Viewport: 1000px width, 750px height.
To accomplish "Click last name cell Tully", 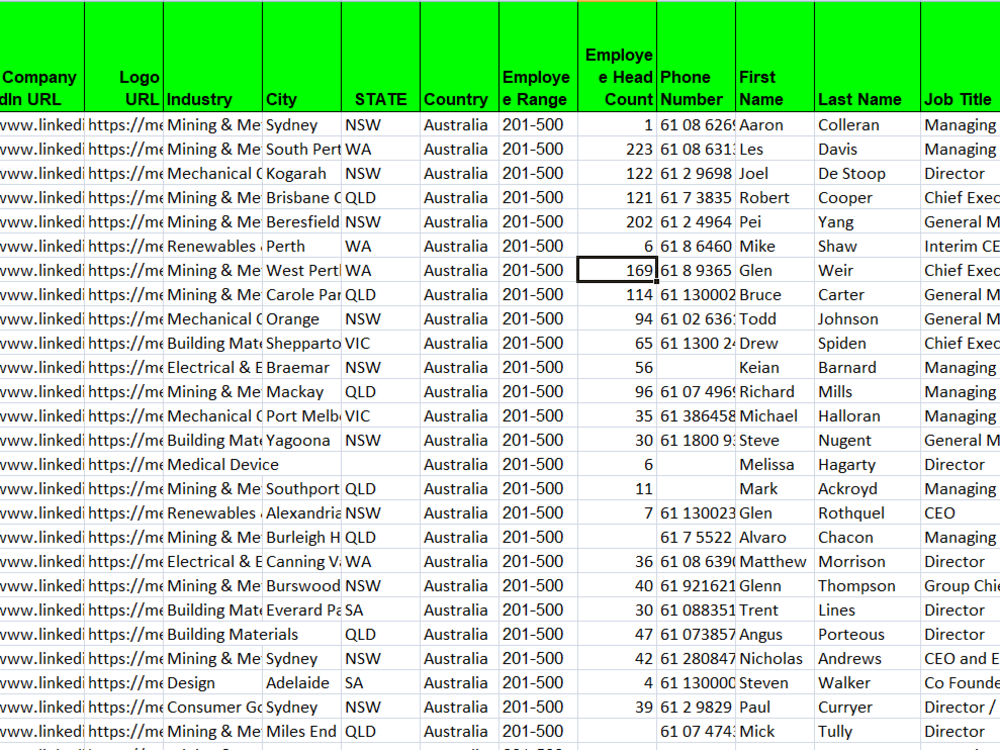I will [x=867, y=731].
